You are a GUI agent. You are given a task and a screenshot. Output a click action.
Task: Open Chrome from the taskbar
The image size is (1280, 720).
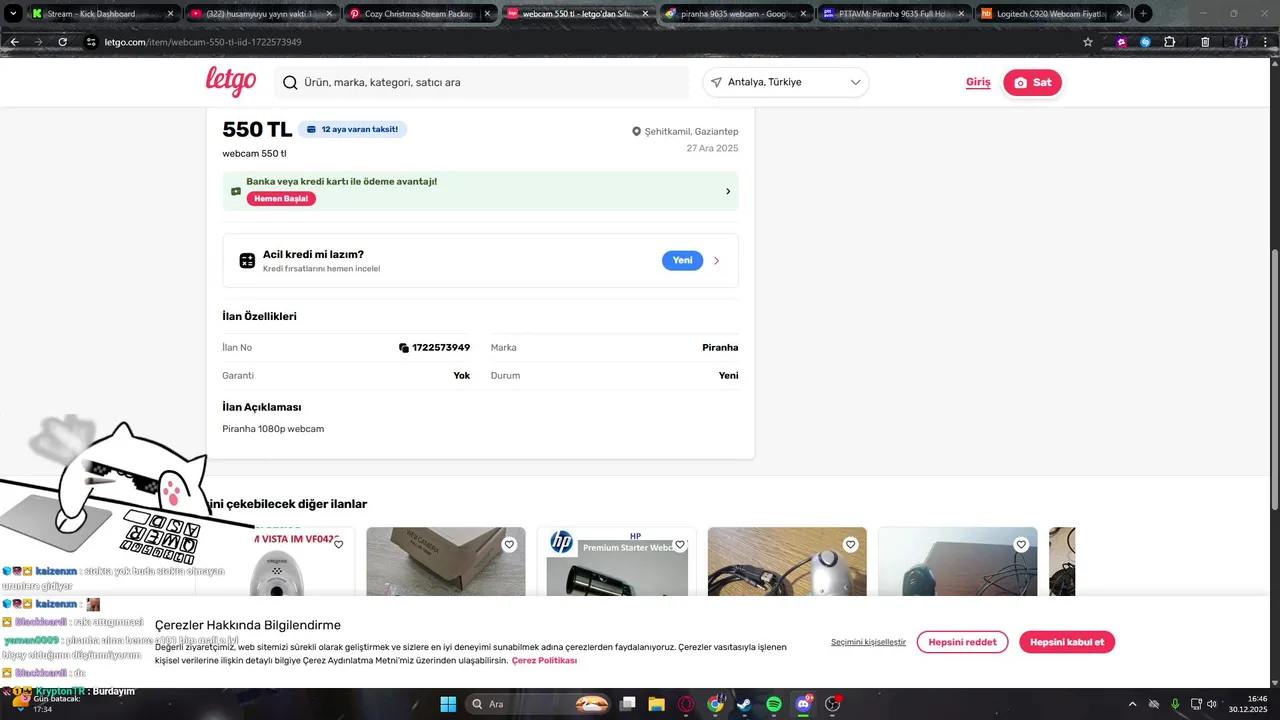pyautogui.click(x=715, y=704)
